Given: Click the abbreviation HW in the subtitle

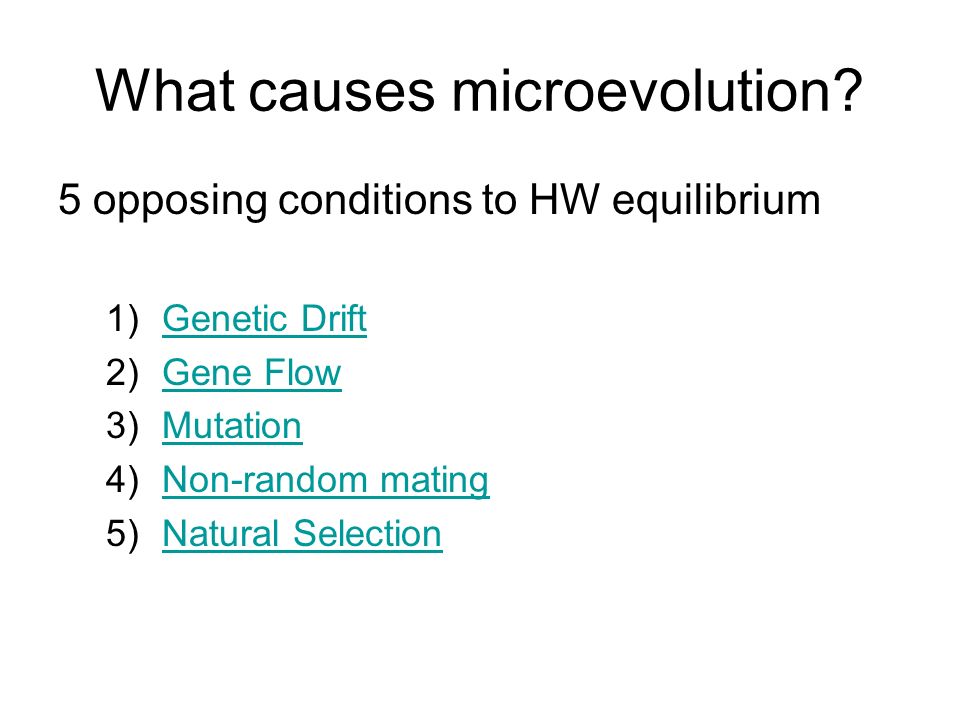Looking at the screenshot, I should point(564,200).
